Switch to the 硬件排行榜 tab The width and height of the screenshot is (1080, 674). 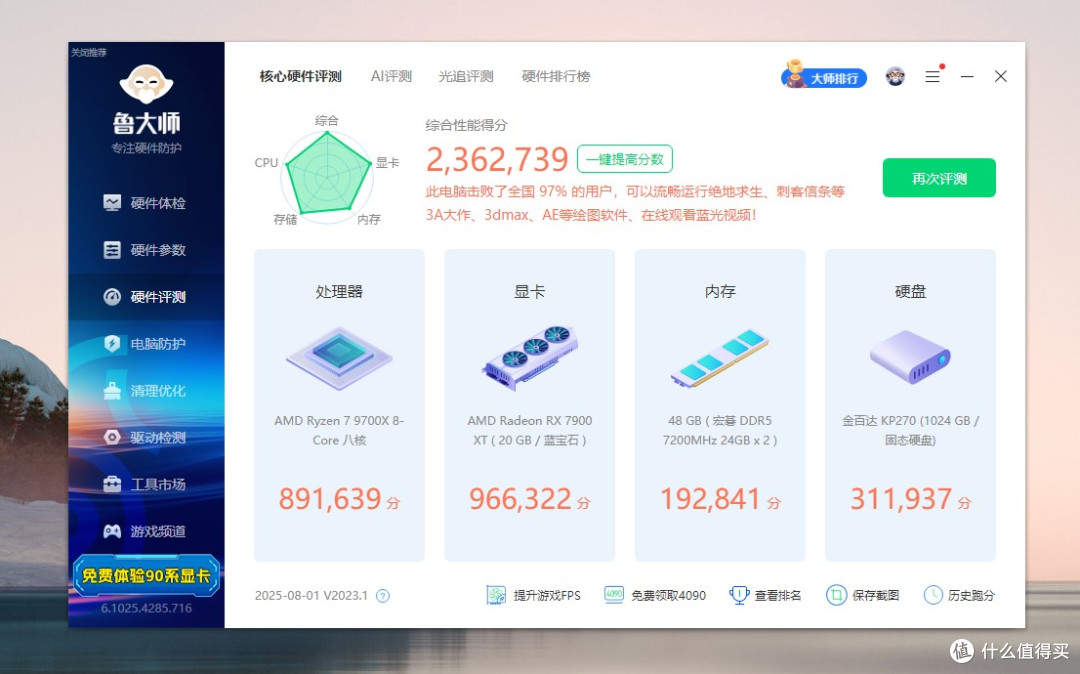(556, 76)
